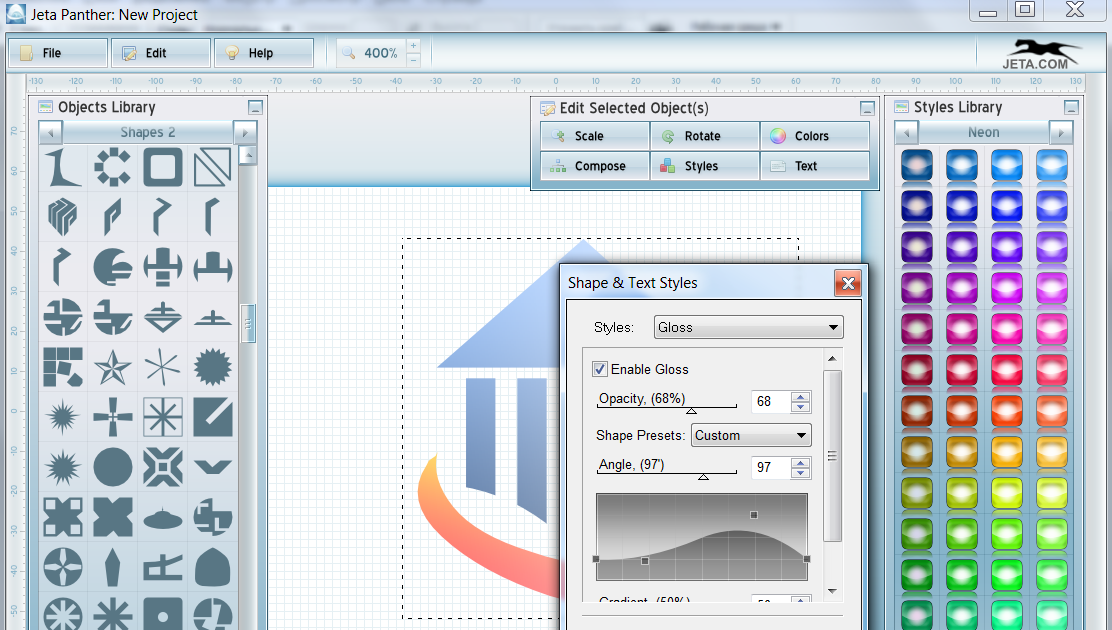Decrease zoom with the minus button
Image resolution: width=1112 pixels, height=630 pixels.
[x=413, y=60]
